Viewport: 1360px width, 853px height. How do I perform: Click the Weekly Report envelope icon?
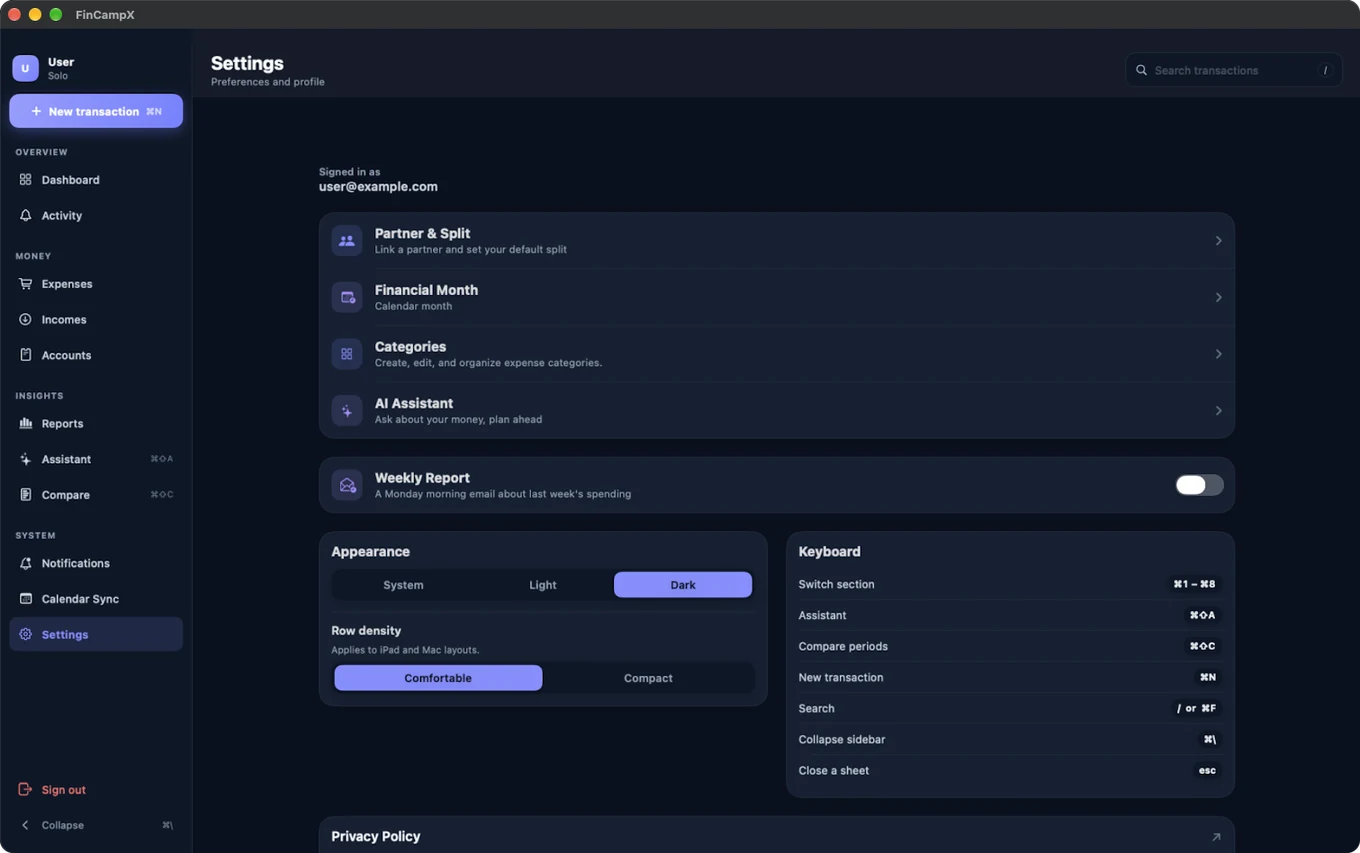click(x=347, y=485)
